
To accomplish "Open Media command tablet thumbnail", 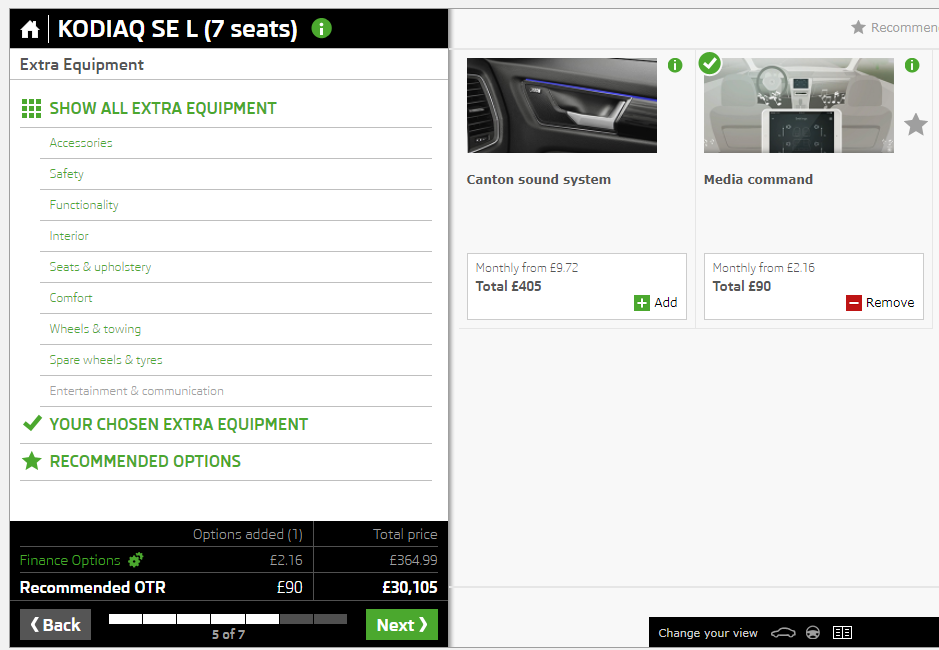I will tap(799, 105).
